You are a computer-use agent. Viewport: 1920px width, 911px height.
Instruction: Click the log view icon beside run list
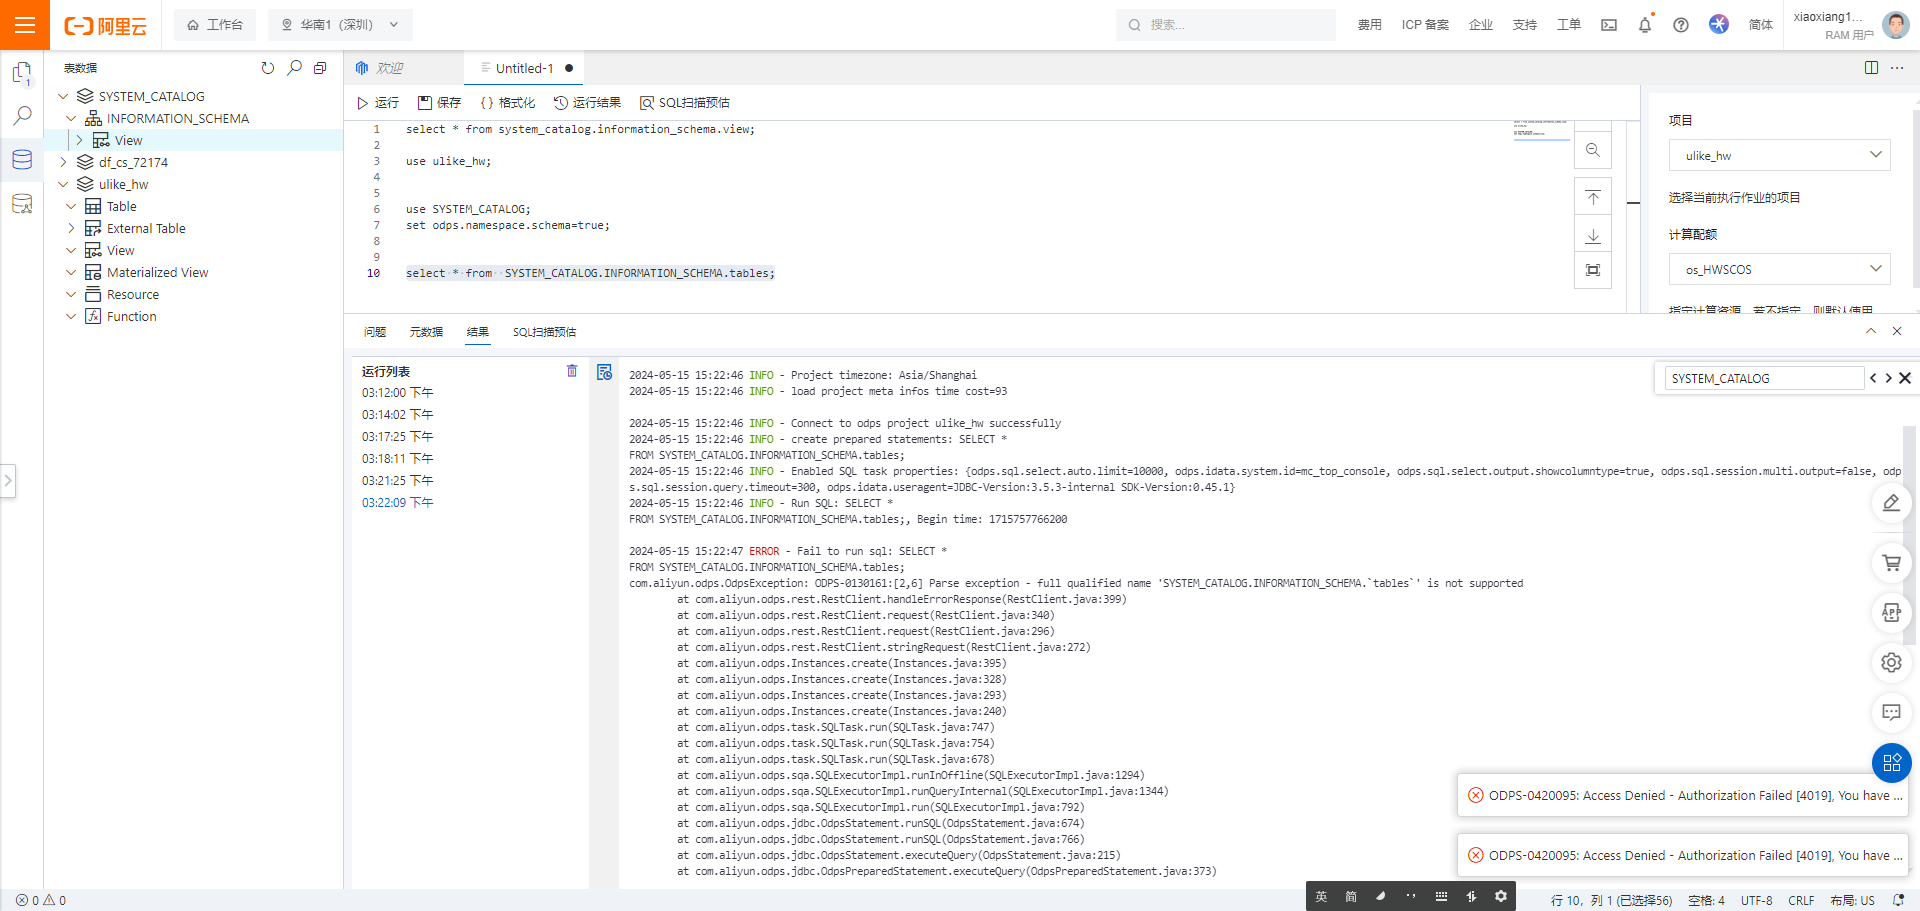604,372
